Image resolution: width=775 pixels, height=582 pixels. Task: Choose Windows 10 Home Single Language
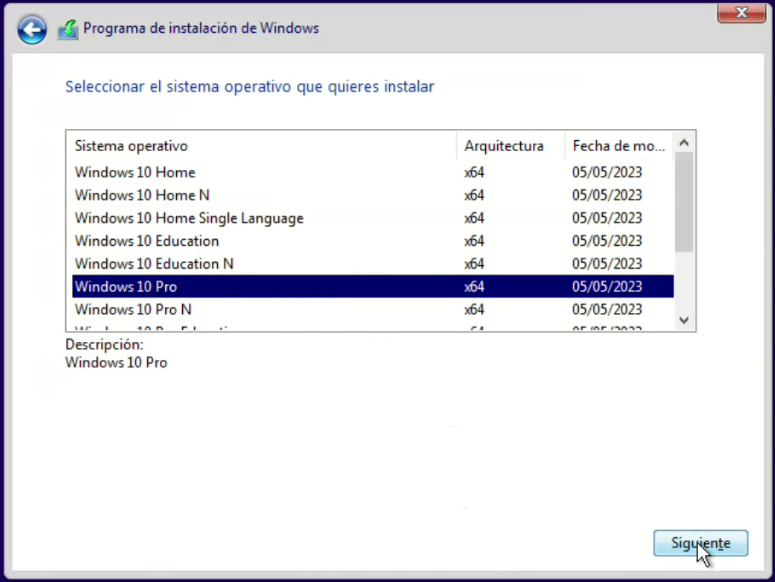coord(189,218)
